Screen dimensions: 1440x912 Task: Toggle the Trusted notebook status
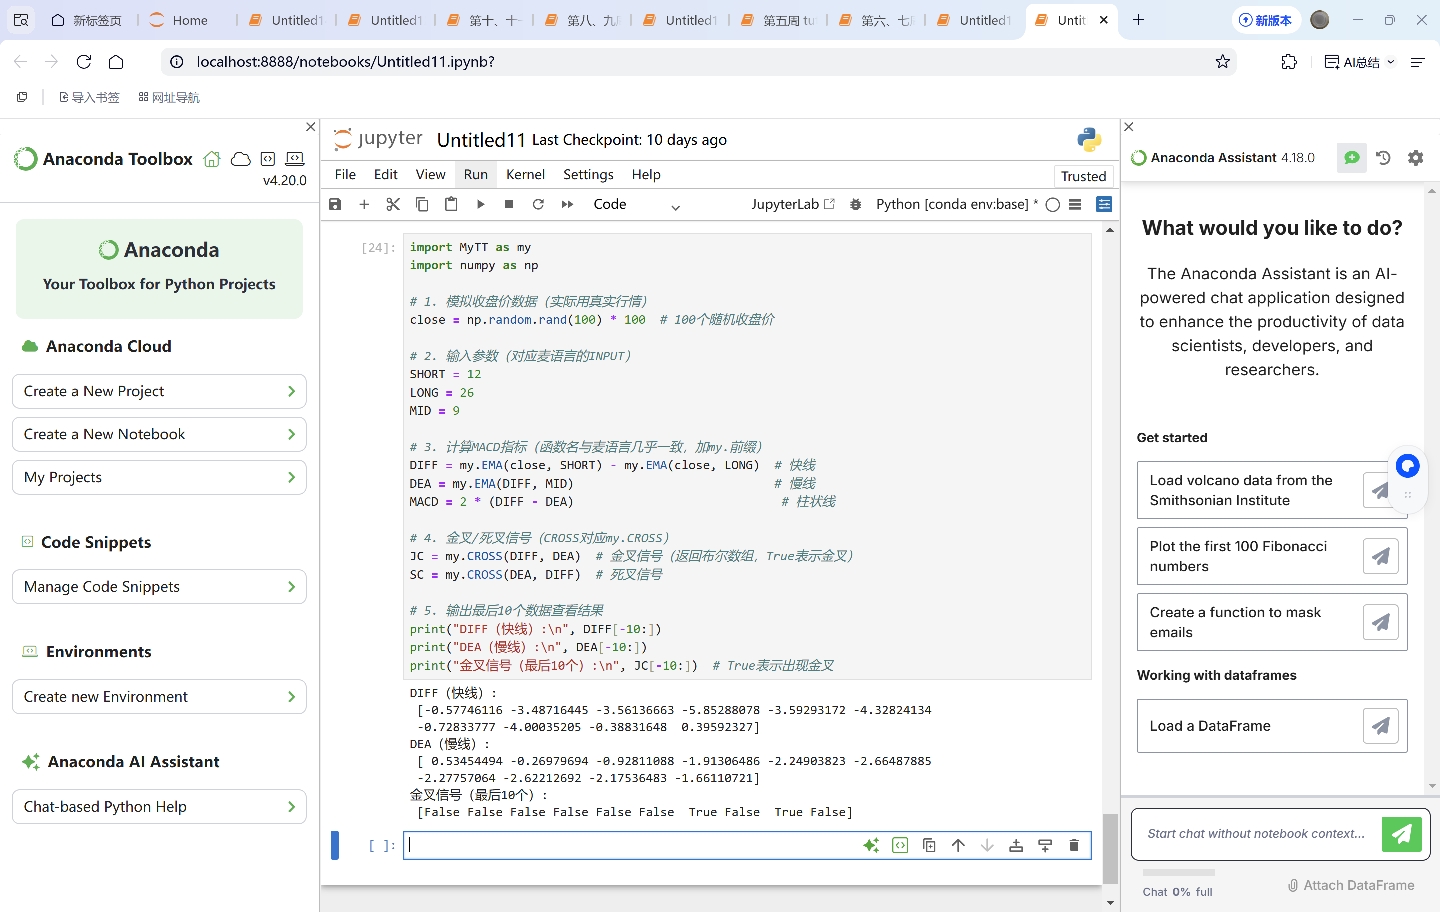1083,176
